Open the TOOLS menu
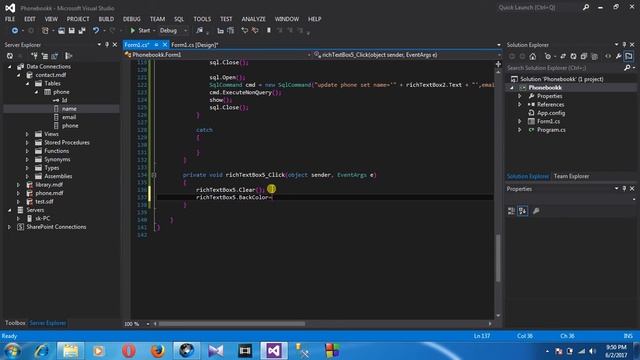The width and height of the screenshot is (640, 360). 202,19
